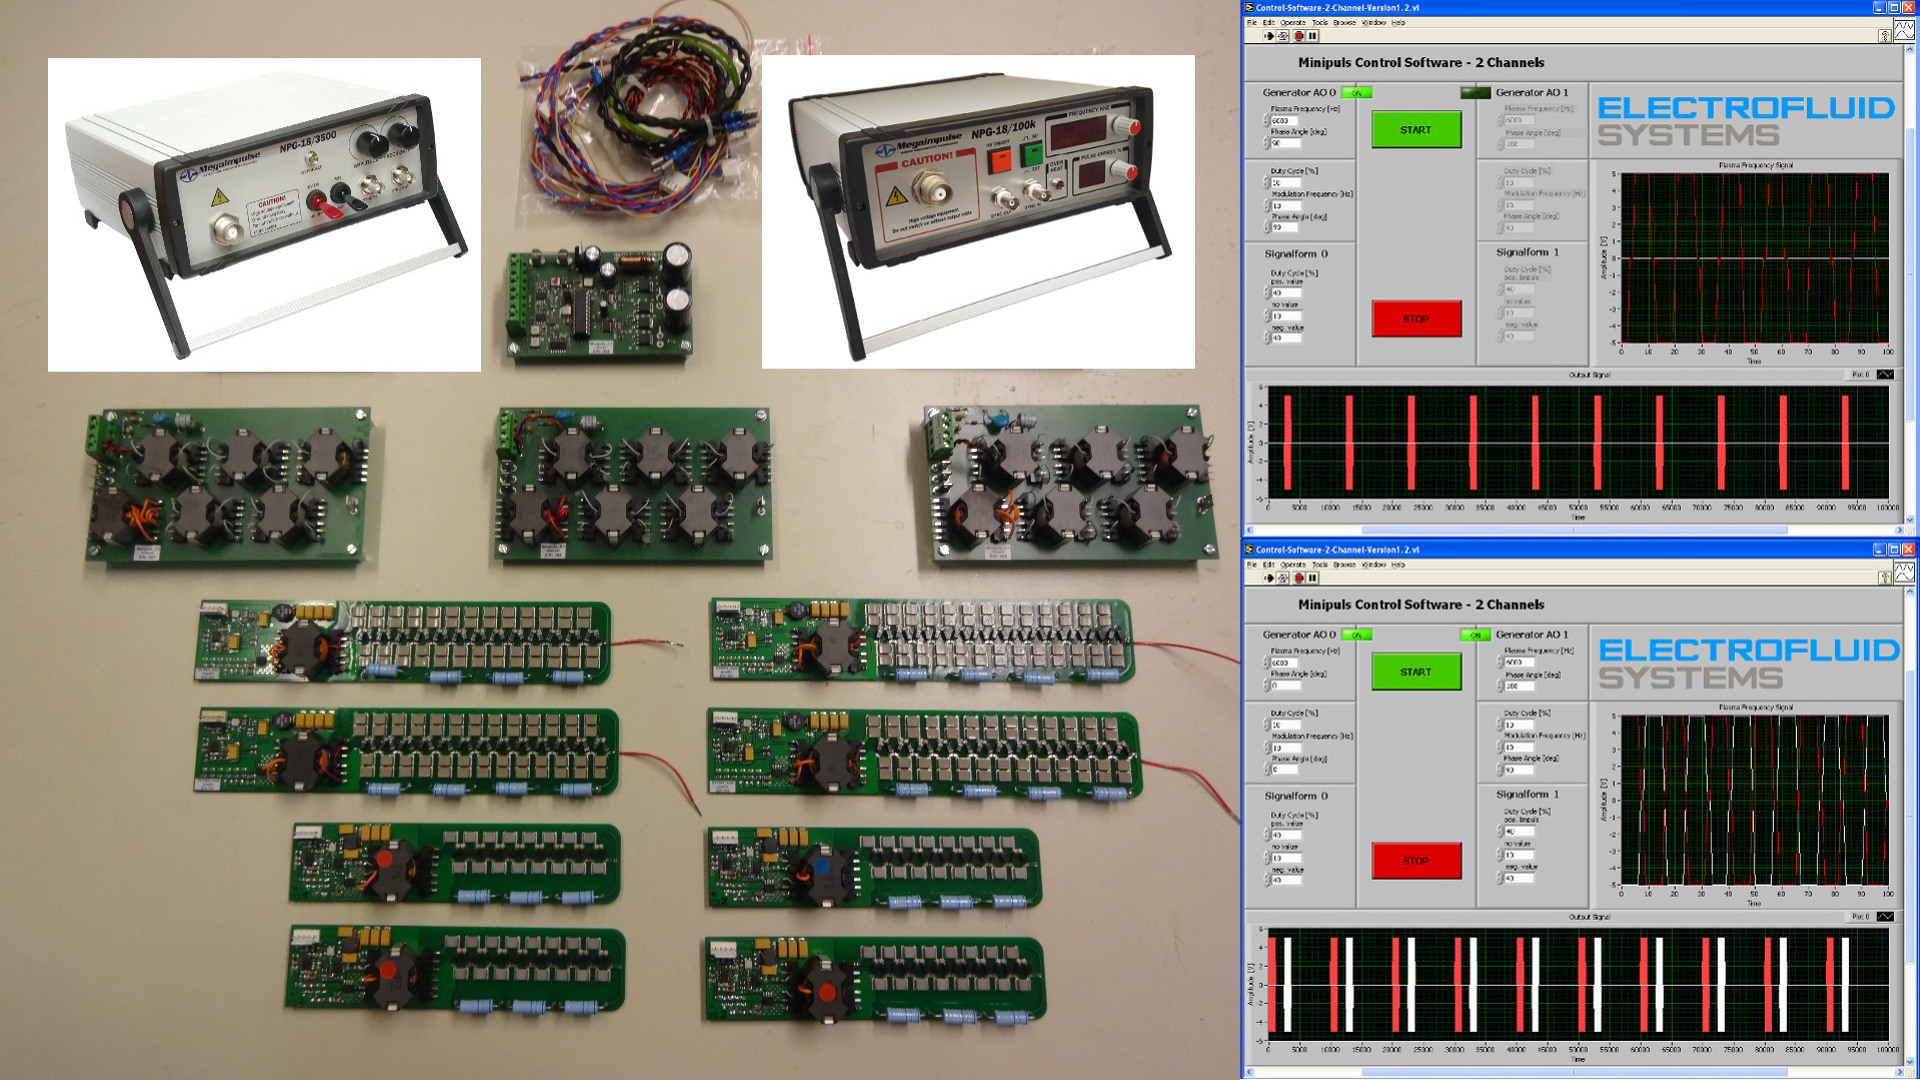Click the NPG-18/3500 generator photo
The width and height of the screenshot is (1920, 1080).
pos(264,215)
